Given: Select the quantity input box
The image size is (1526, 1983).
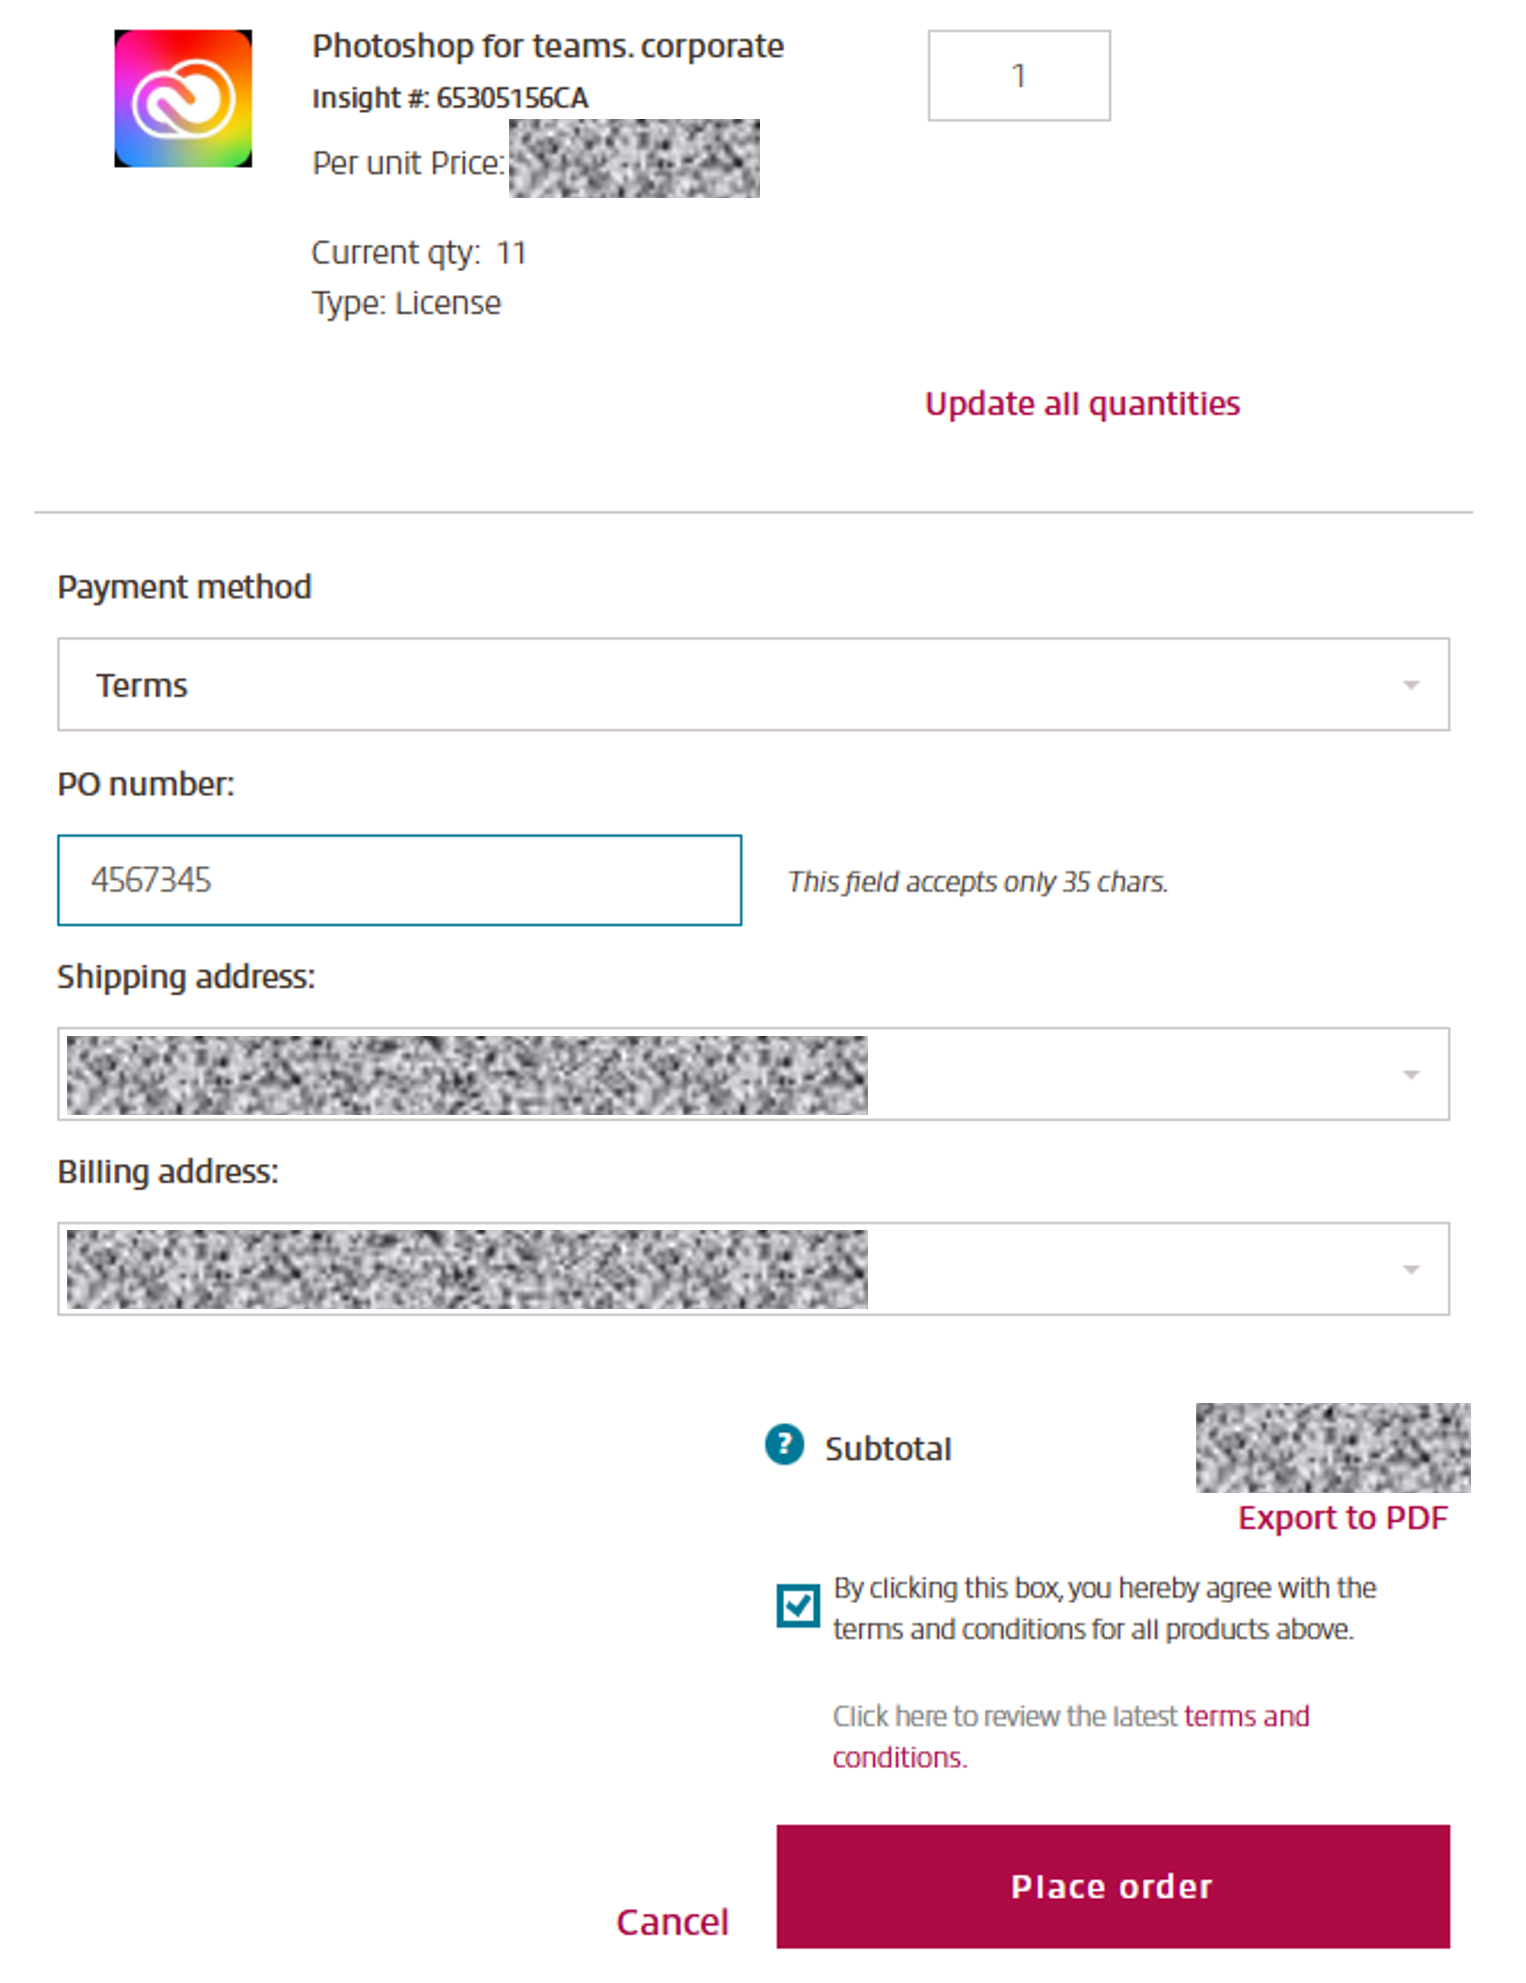Looking at the screenshot, I should click(x=1018, y=75).
